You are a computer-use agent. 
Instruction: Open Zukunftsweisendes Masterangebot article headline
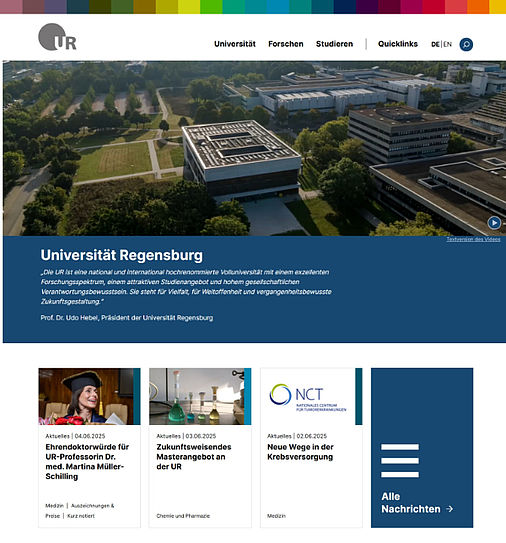pyautogui.click(x=194, y=456)
